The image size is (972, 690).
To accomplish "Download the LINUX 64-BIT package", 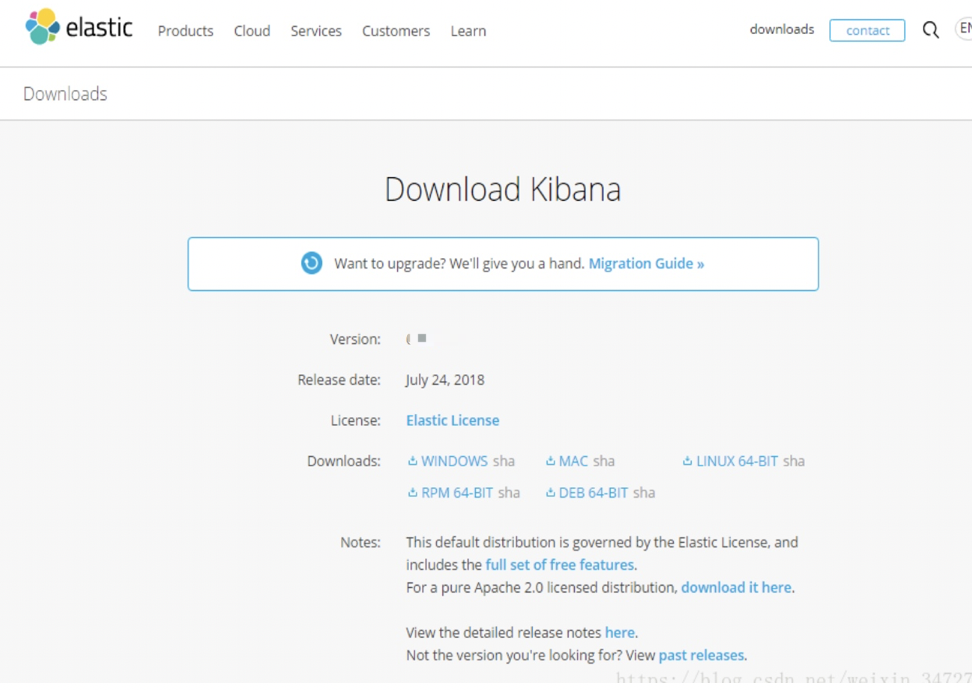I will click(737, 461).
